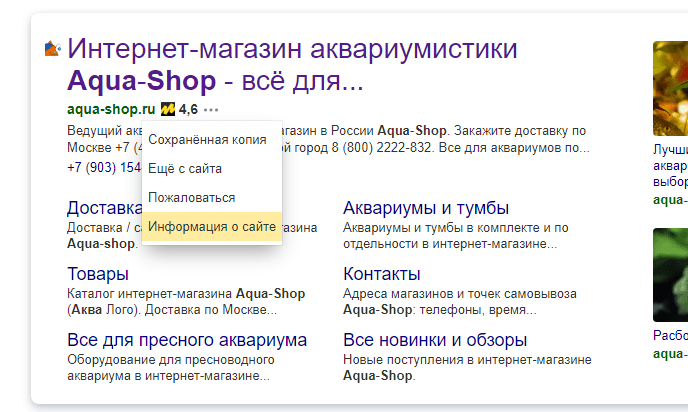Click the 8 (800) 2222-832 snippet text
This screenshot has height=412, width=688.
[x=381, y=147]
